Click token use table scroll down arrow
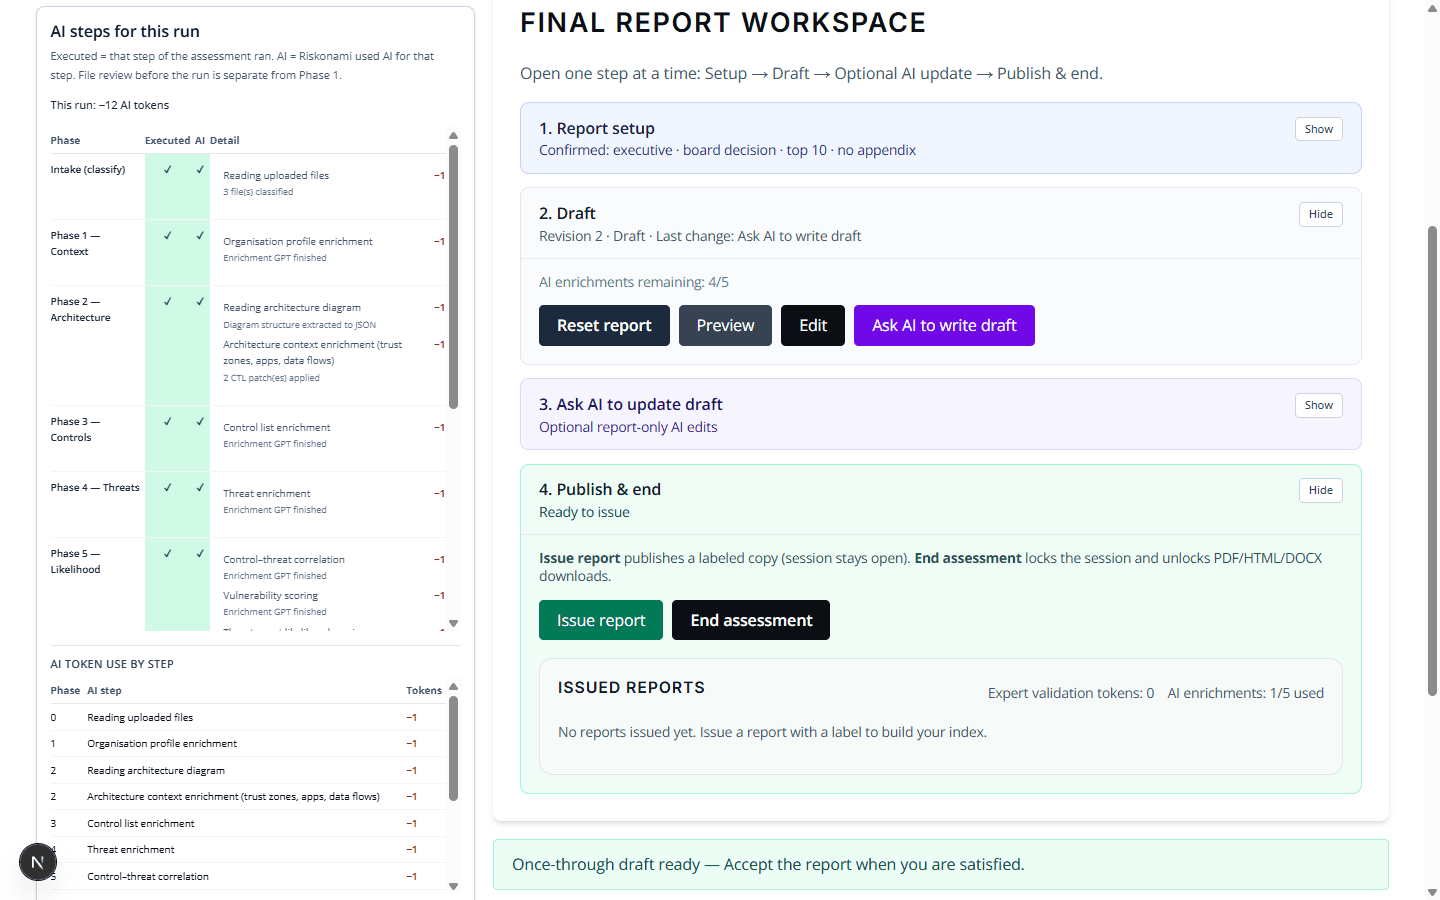This screenshot has width=1440, height=900. pos(454,886)
